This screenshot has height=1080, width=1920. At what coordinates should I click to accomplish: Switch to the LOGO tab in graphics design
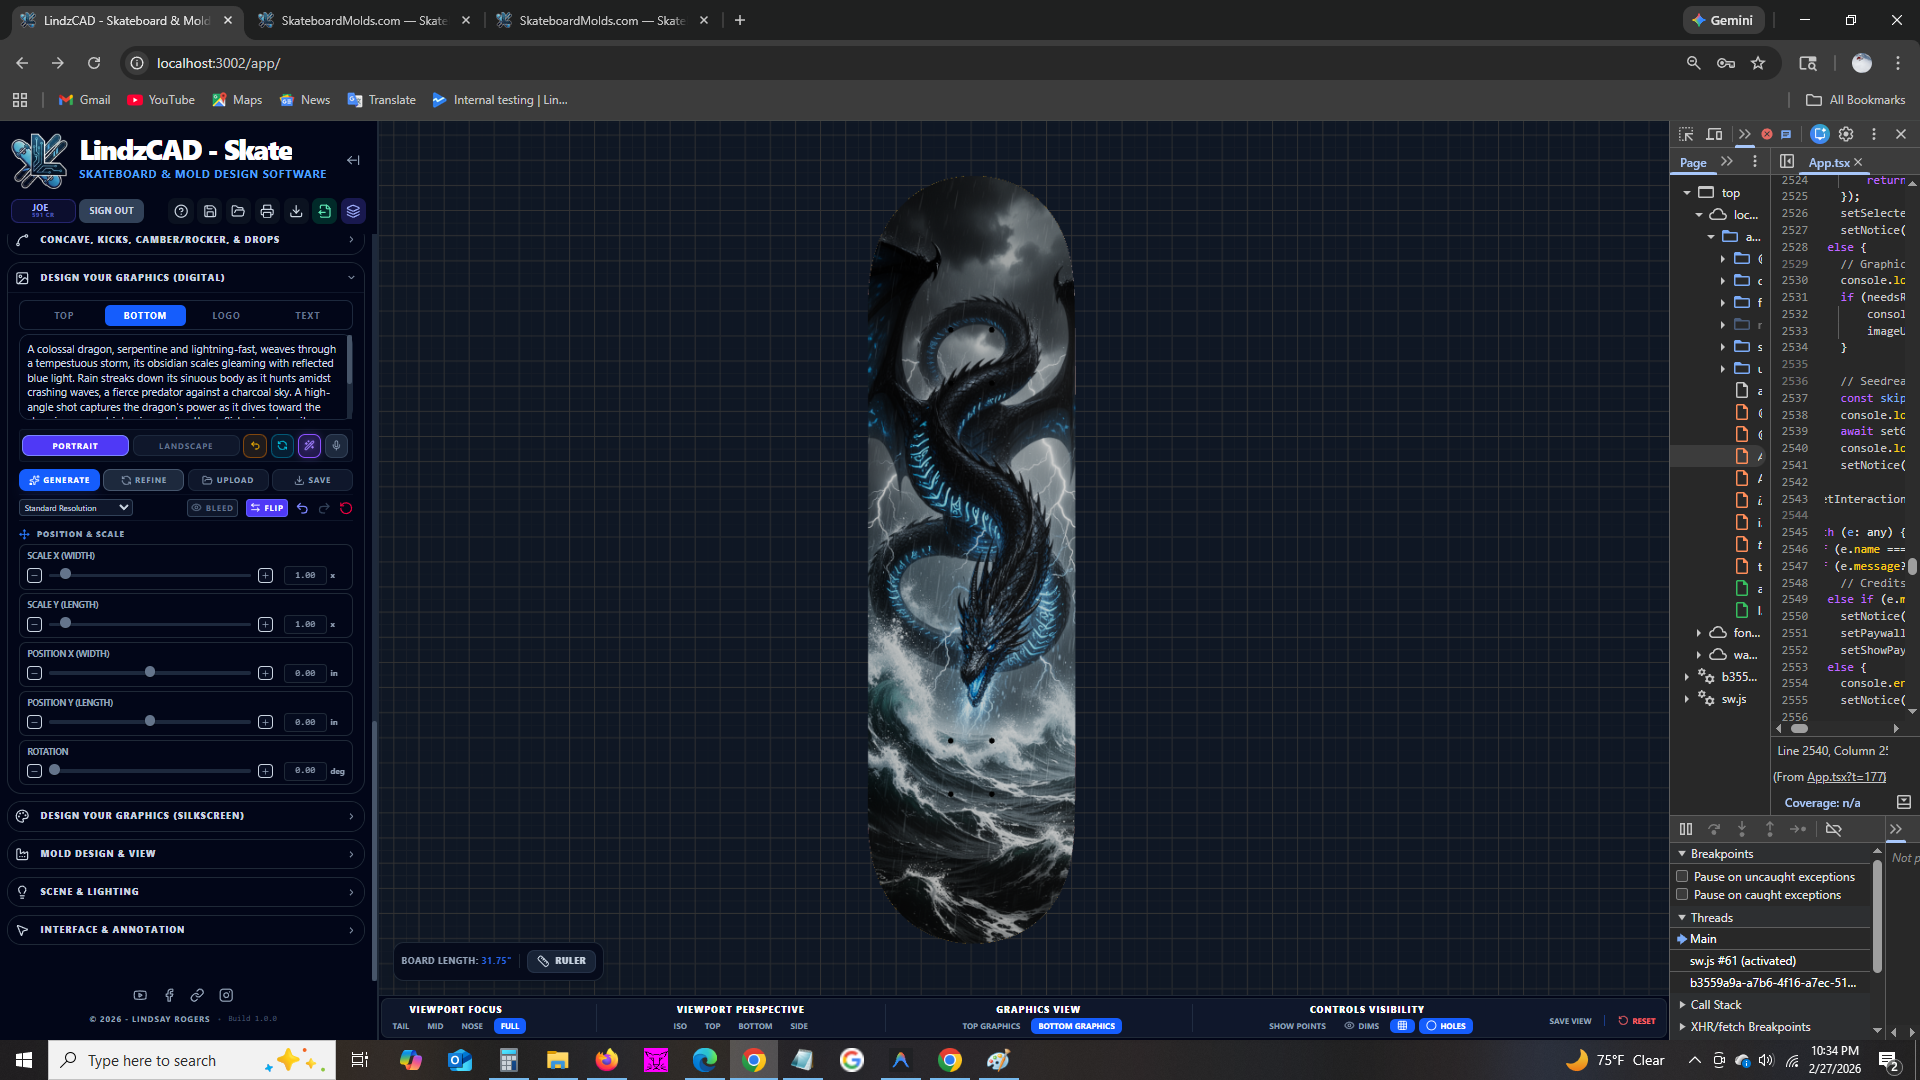[226, 315]
